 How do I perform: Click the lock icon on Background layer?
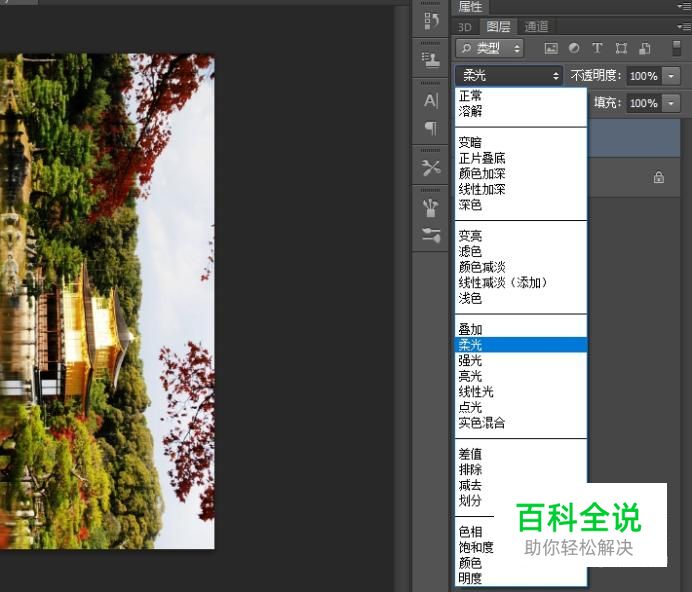(658, 177)
